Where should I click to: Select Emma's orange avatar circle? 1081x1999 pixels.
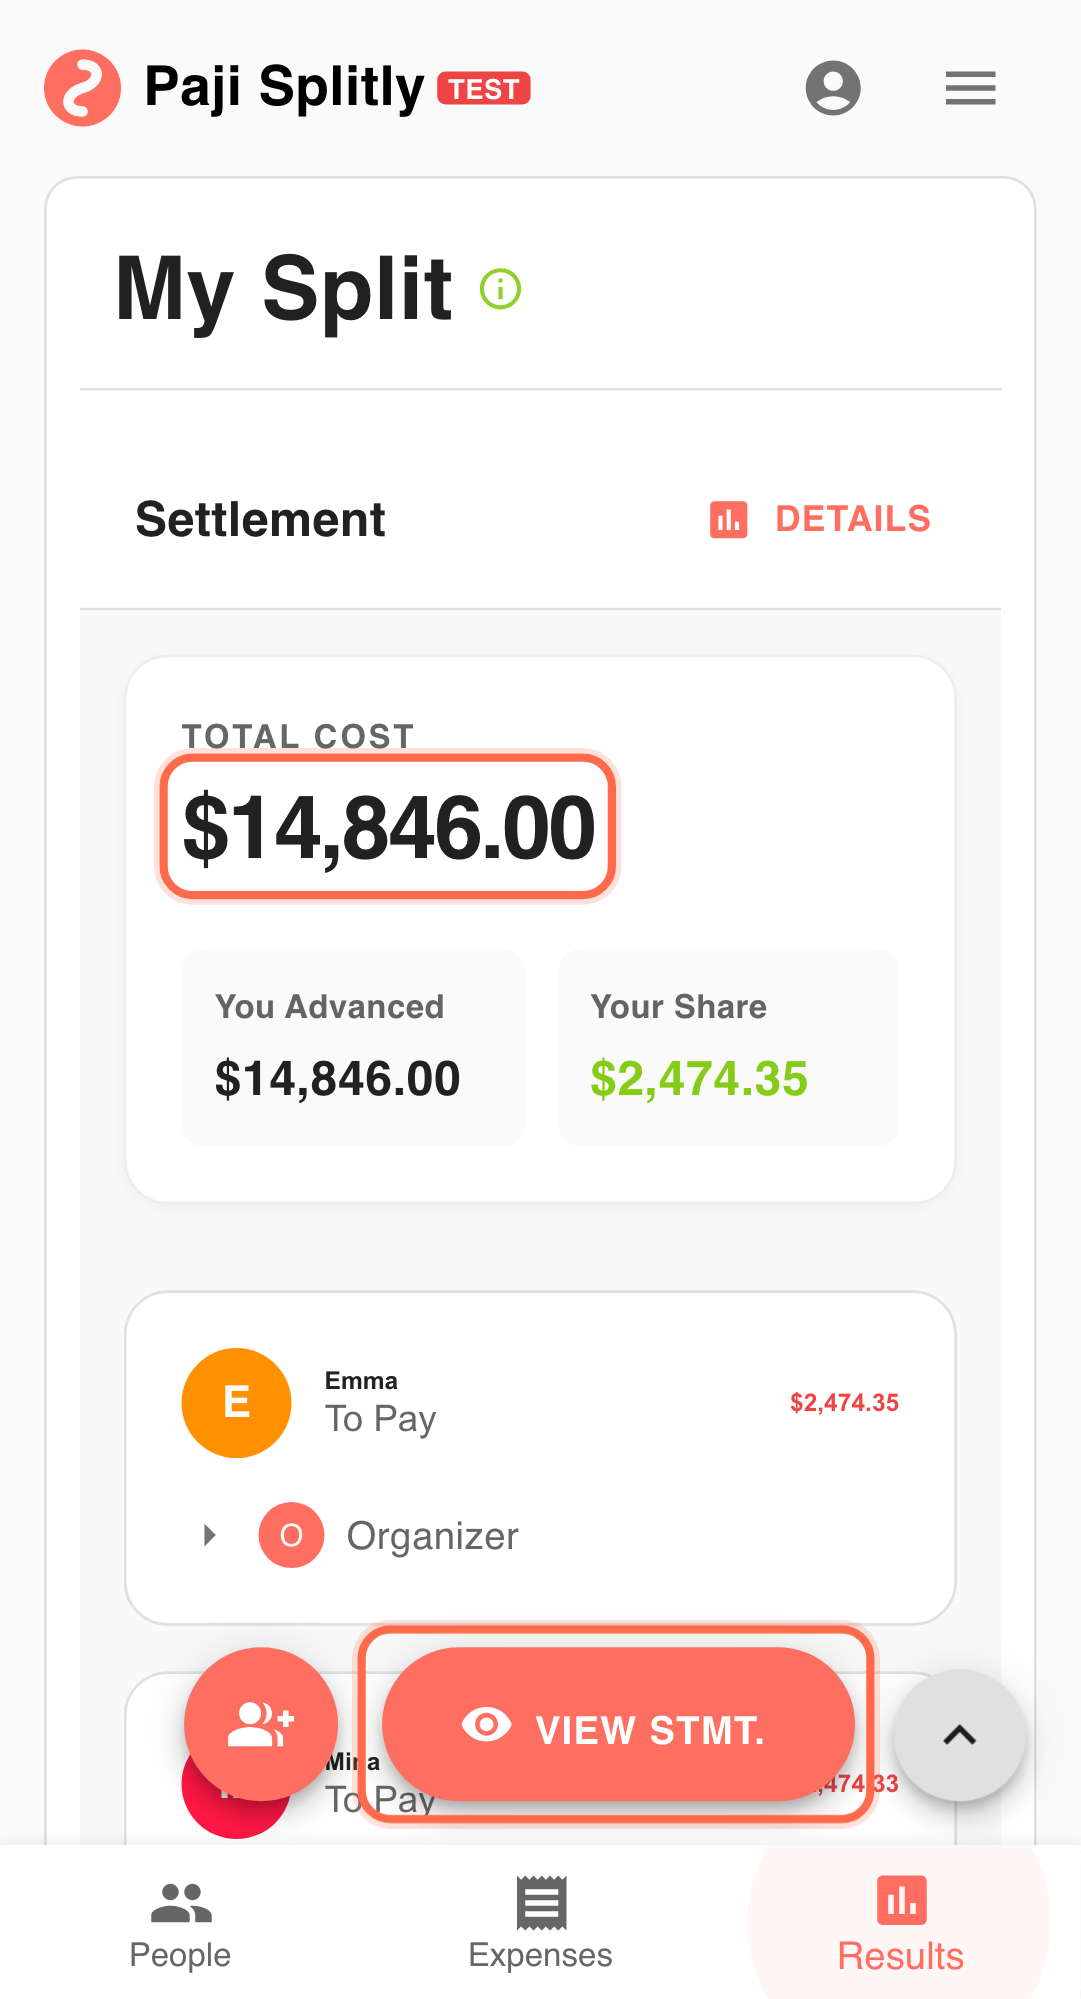click(x=236, y=1402)
